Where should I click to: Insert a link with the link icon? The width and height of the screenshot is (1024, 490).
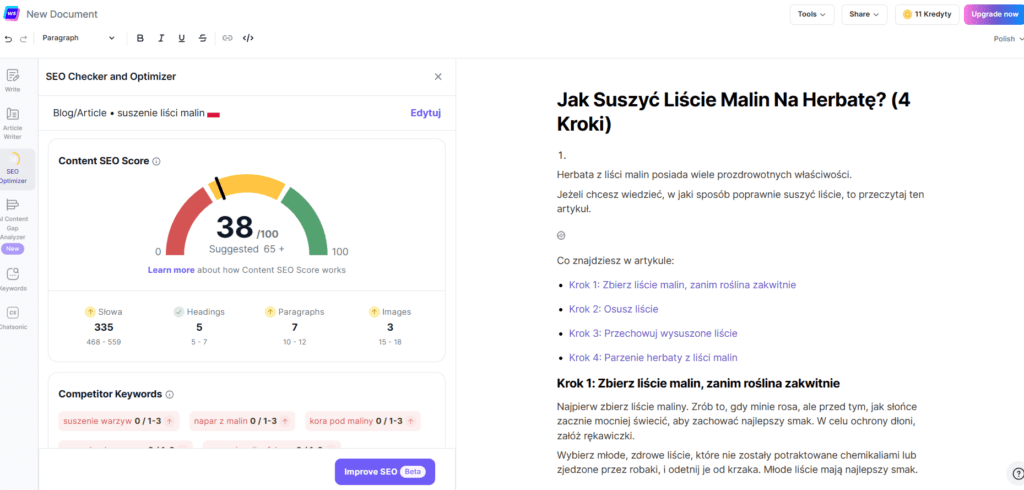coord(227,38)
